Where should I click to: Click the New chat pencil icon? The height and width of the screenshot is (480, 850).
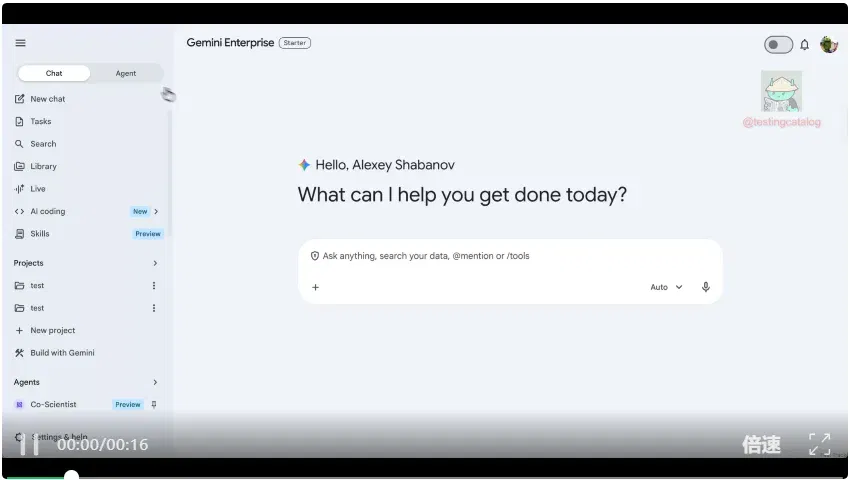[20, 99]
